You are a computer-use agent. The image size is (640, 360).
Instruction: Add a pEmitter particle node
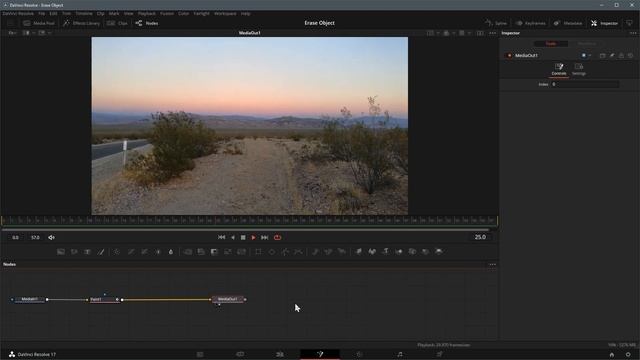pos(315,252)
